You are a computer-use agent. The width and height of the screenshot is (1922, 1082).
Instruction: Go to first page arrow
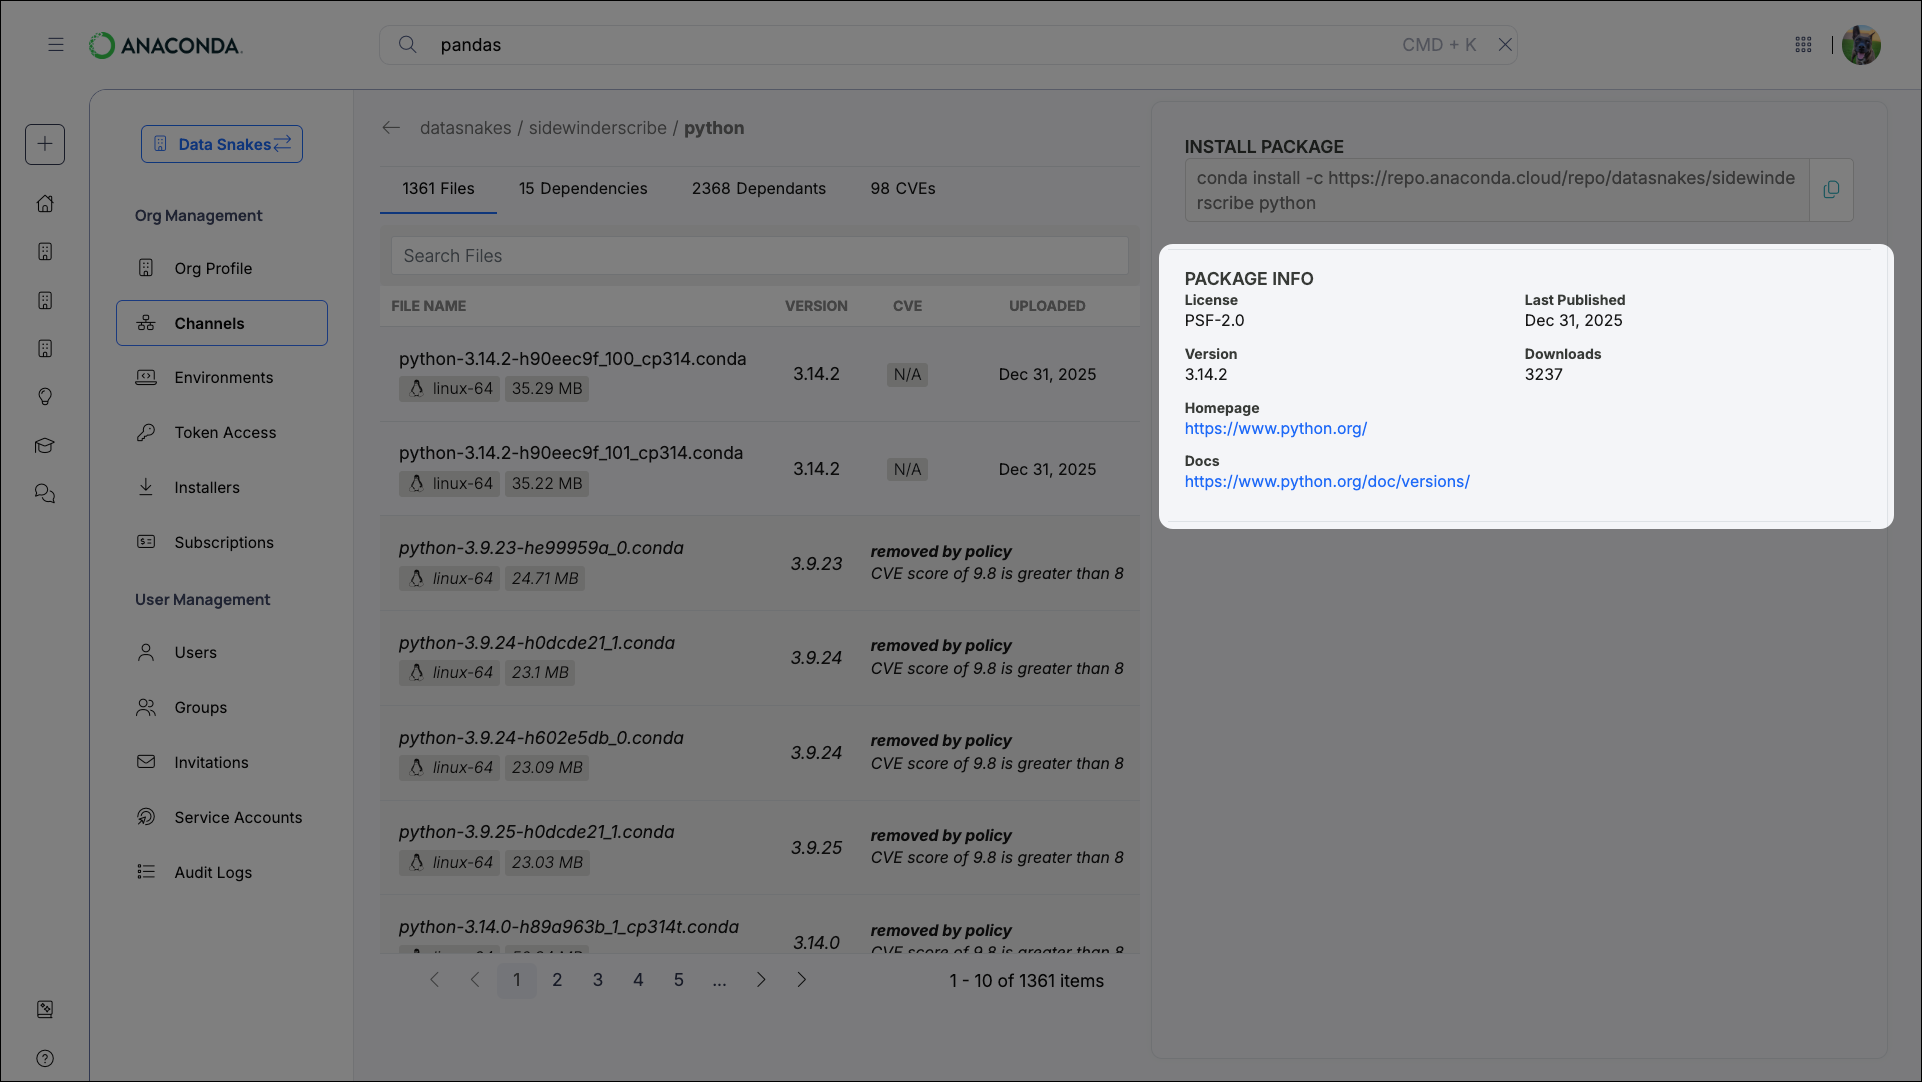[434, 980]
